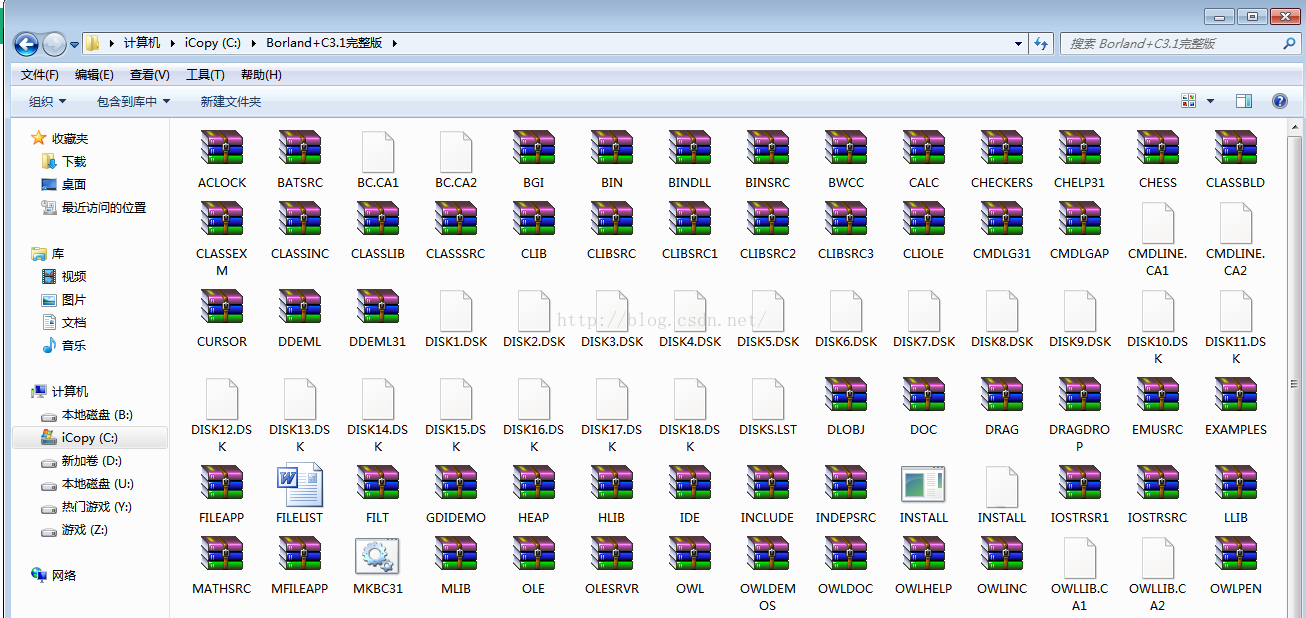Screen dimensions: 1306x618
Task: Click the BC.CA1 file icon
Action: (378, 151)
